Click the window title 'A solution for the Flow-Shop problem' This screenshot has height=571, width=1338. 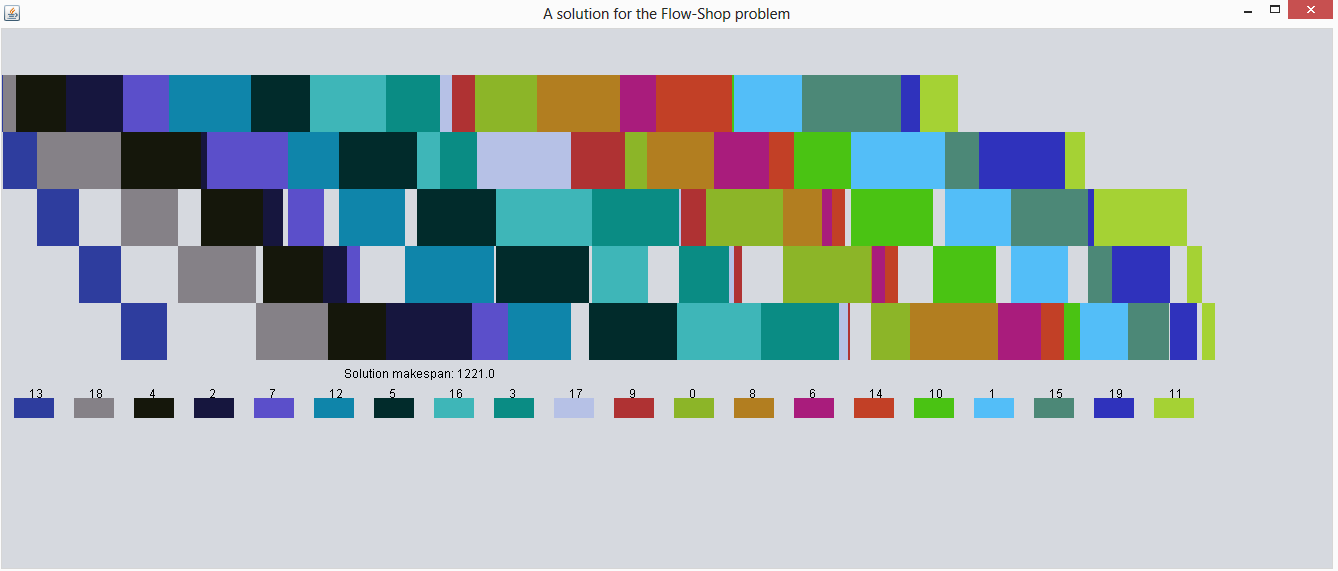click(666, 14)
